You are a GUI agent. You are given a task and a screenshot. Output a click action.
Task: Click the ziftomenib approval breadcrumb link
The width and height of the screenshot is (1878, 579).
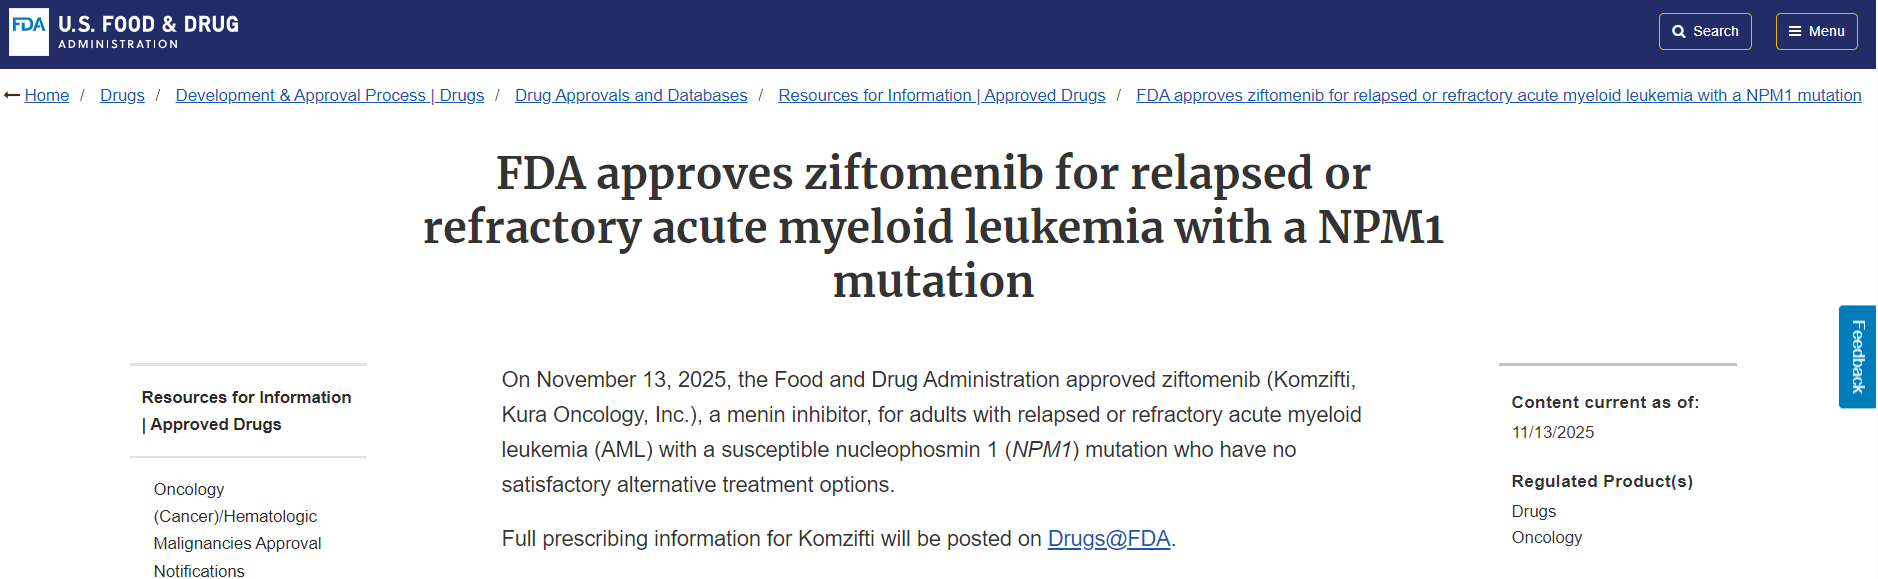click(x=1498, y=96)
